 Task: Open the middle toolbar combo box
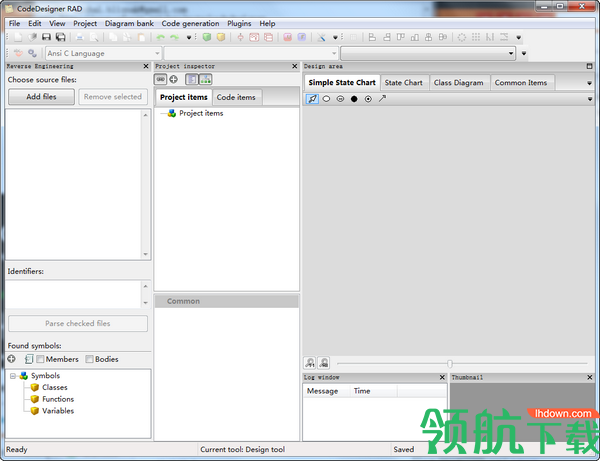point(251,53)
